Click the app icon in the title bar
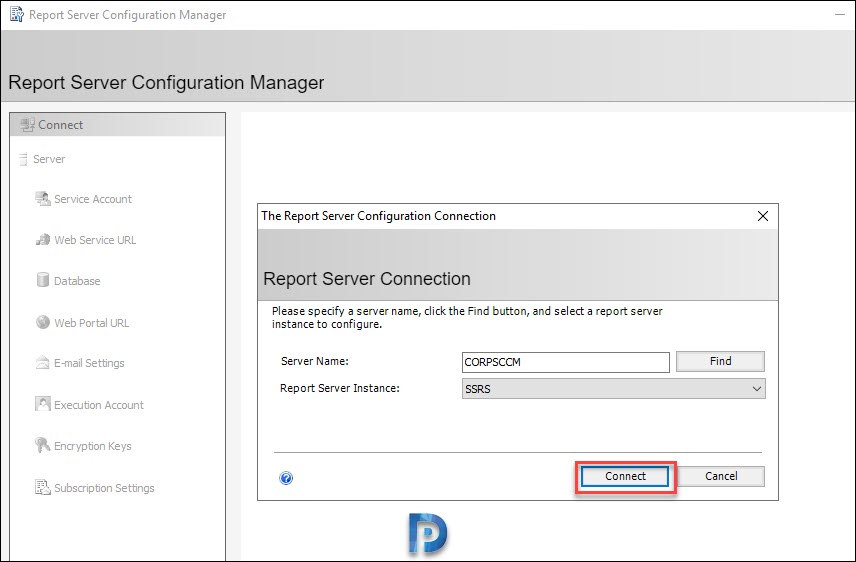This screenshot has height=562, width=856. tap(17, 14)
